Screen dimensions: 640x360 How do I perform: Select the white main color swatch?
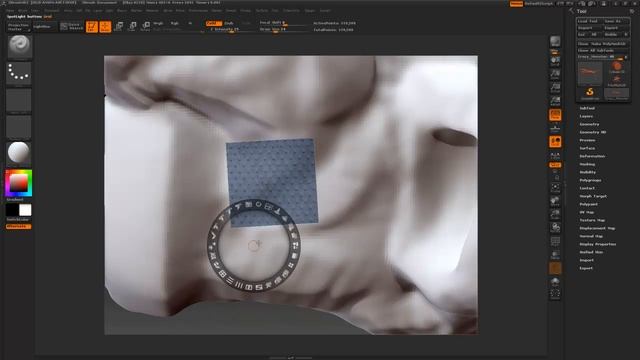(x=25, y=210)
